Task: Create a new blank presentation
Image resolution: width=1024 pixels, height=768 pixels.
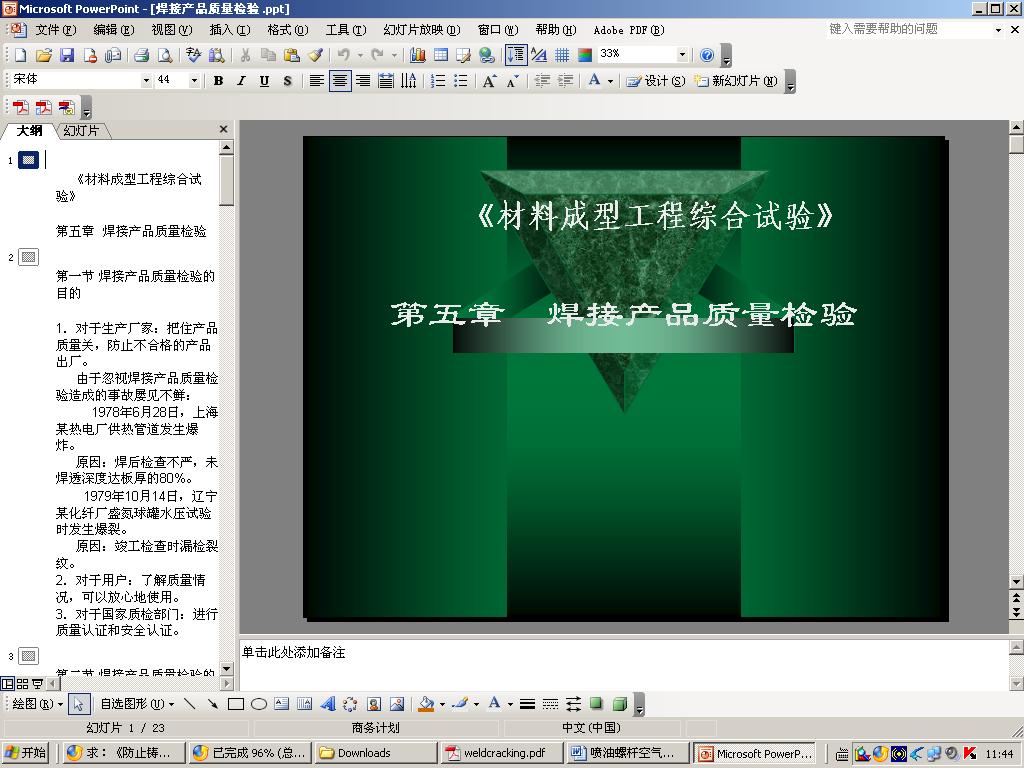Action: click(x=21, y=56)
